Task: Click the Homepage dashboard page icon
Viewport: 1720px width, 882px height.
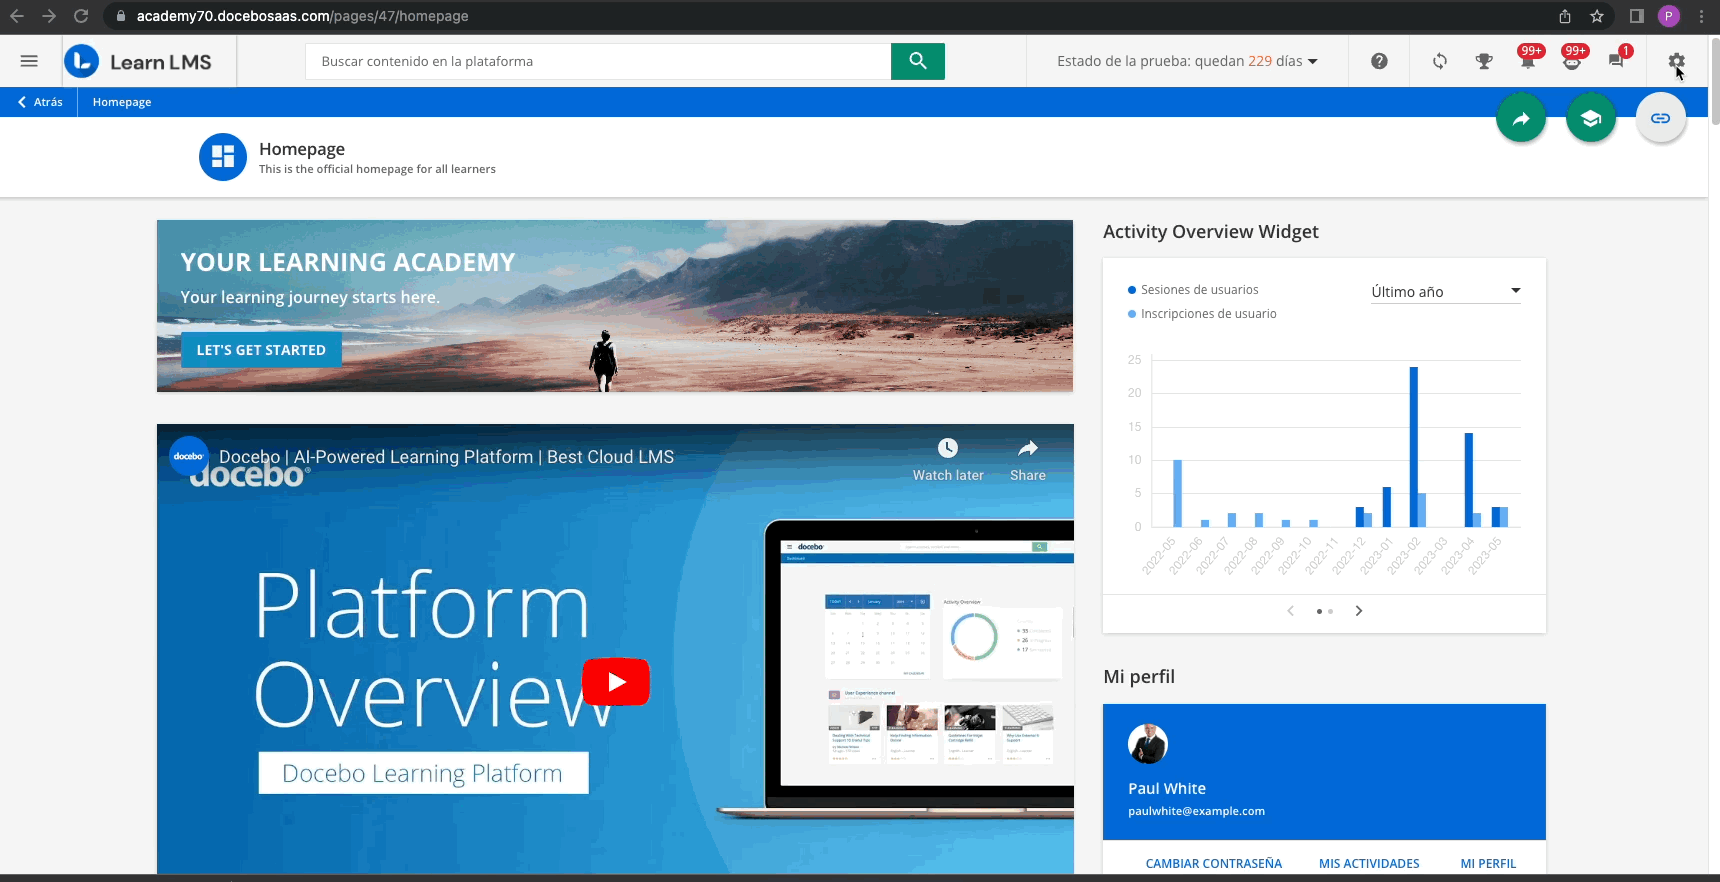Action: [x=223, y=157]
